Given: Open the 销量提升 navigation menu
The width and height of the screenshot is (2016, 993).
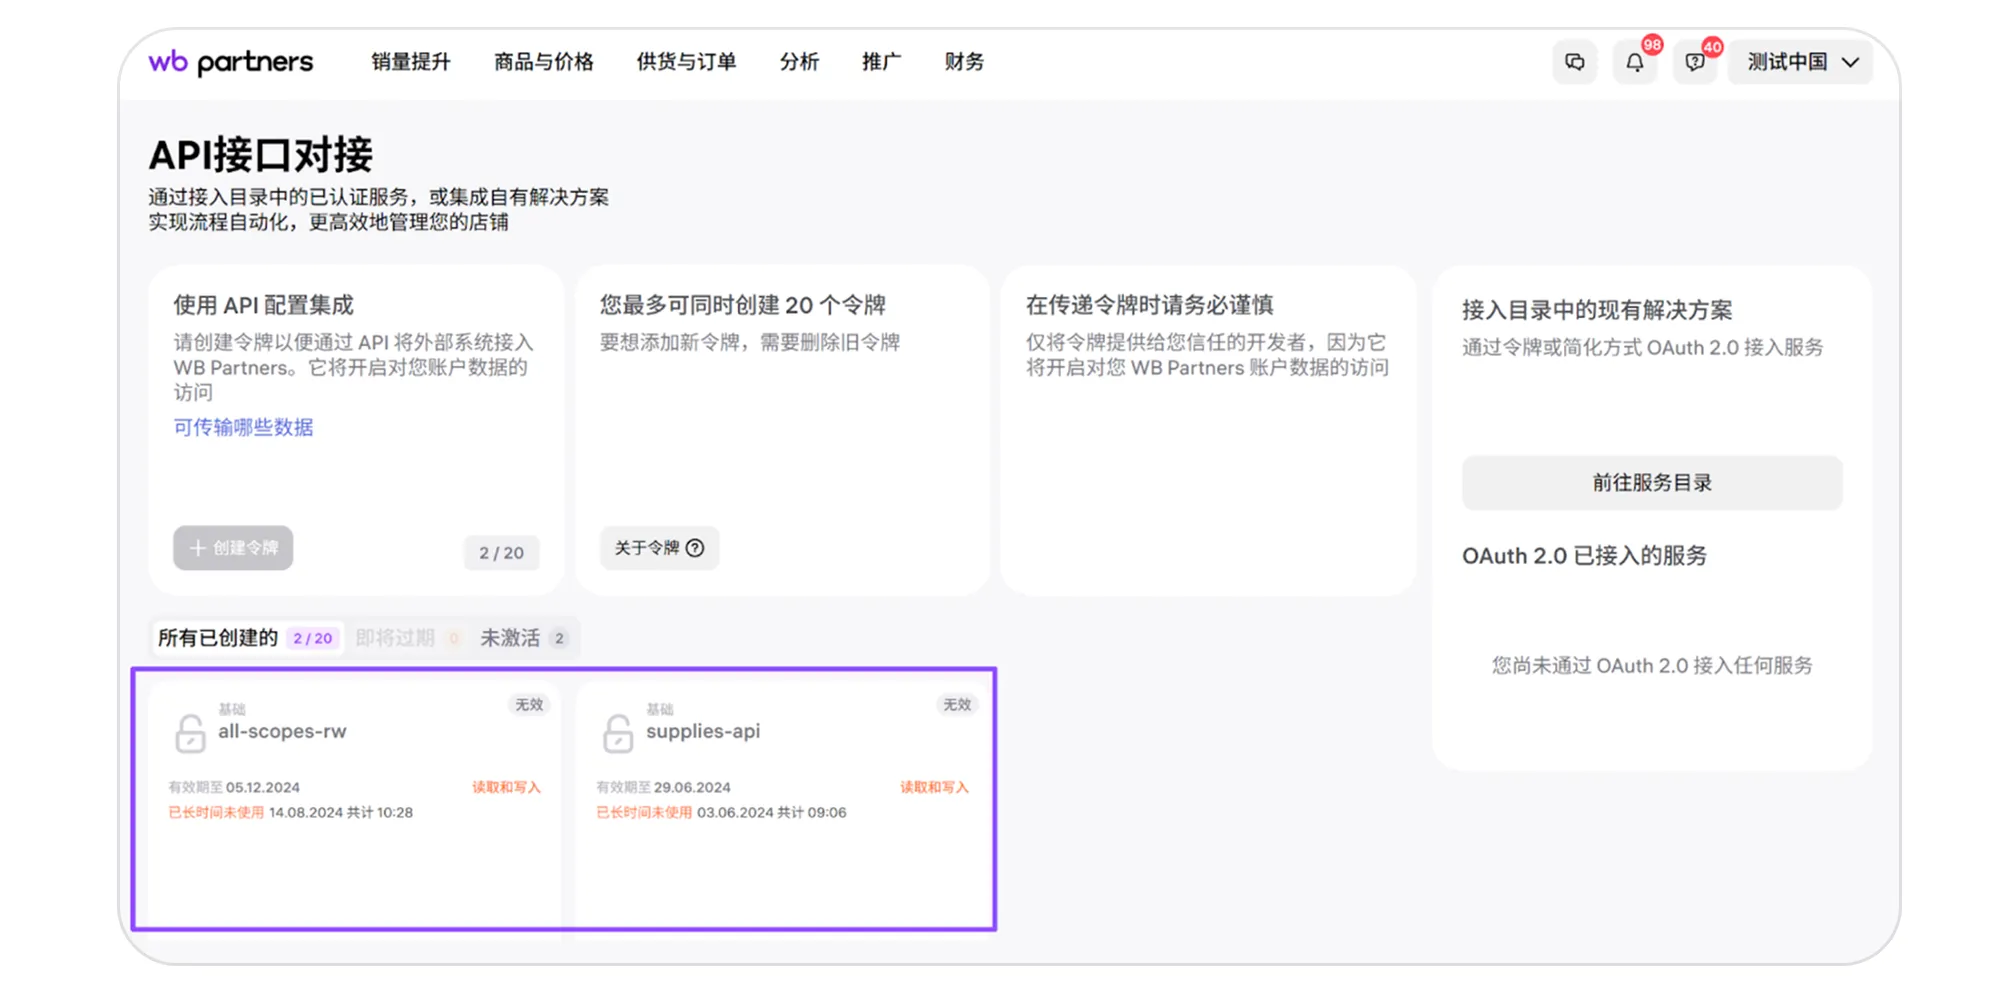Looking at the screenshot, I should (x=410, y=62).
